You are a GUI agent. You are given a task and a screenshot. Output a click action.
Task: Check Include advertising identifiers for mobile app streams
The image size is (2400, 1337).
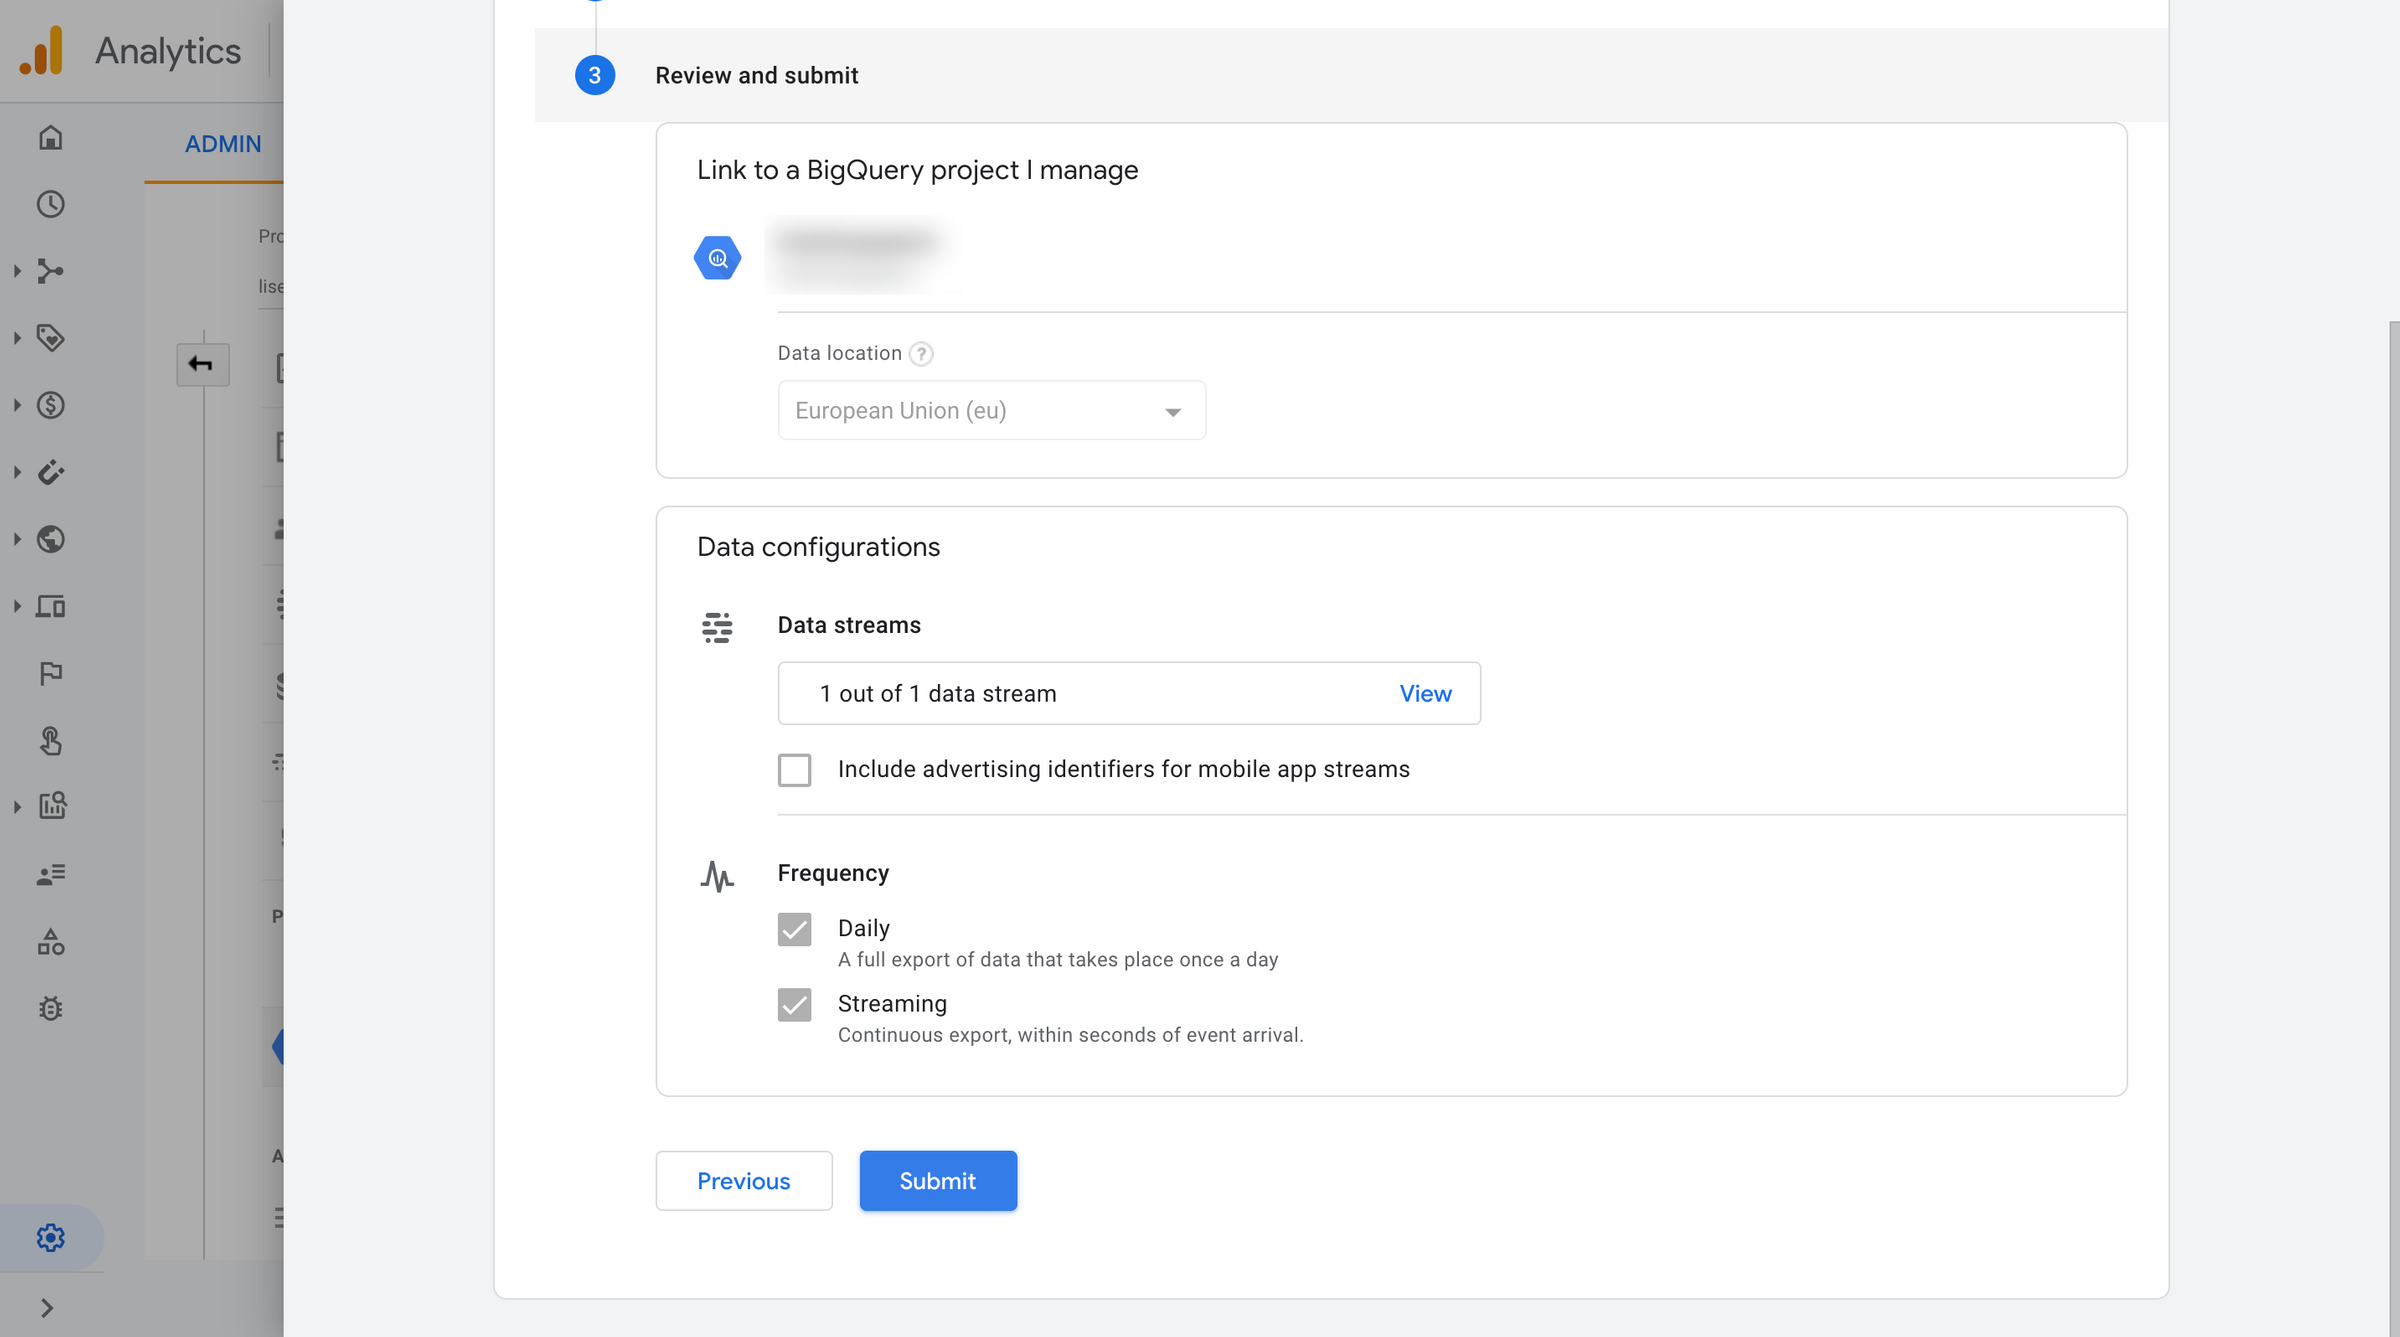pos(794,770)
